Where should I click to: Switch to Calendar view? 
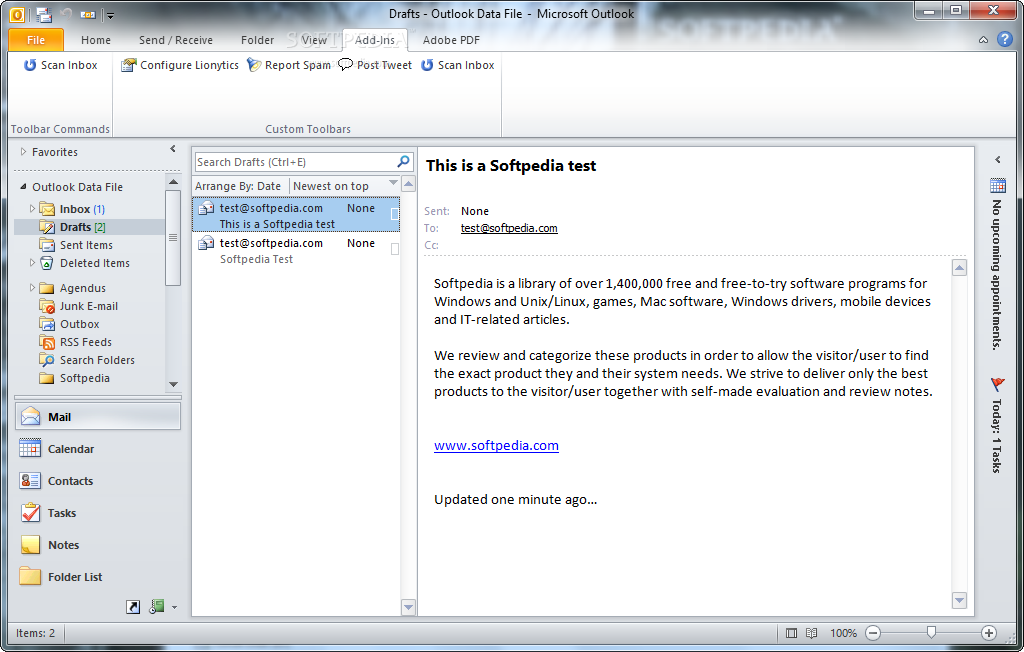coord(98,449)
